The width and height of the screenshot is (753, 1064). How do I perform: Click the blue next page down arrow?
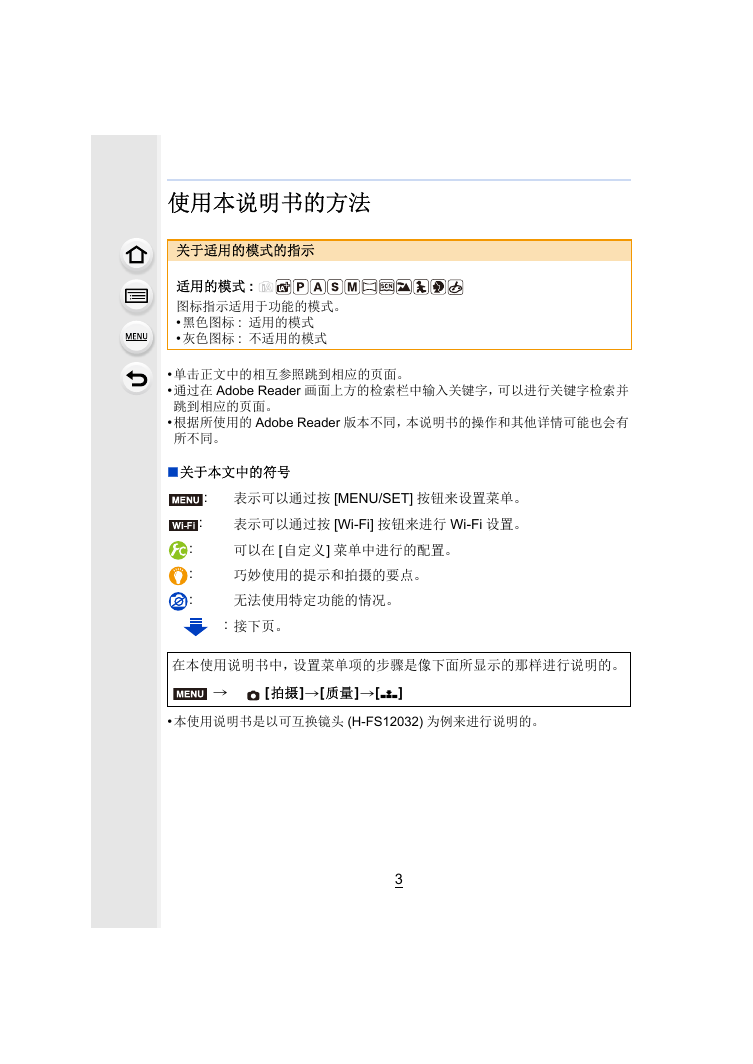[195, 626]
